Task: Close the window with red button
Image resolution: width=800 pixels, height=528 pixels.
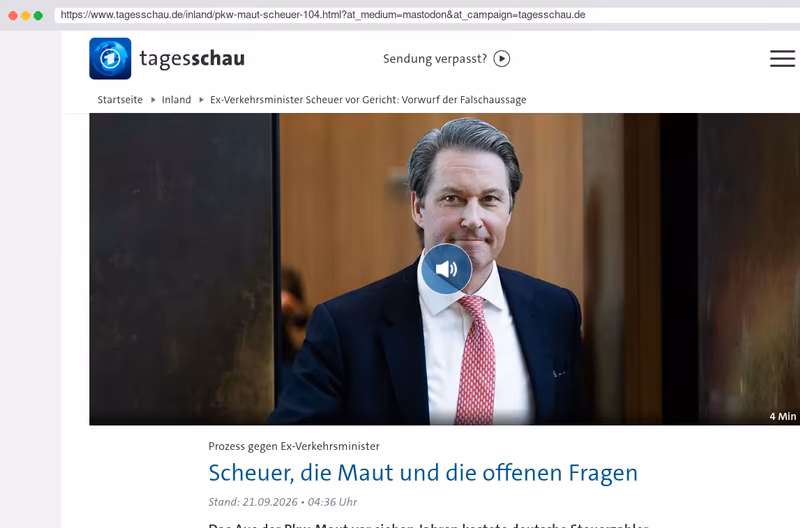Action: pyautogui.click(x=13, y=15)
